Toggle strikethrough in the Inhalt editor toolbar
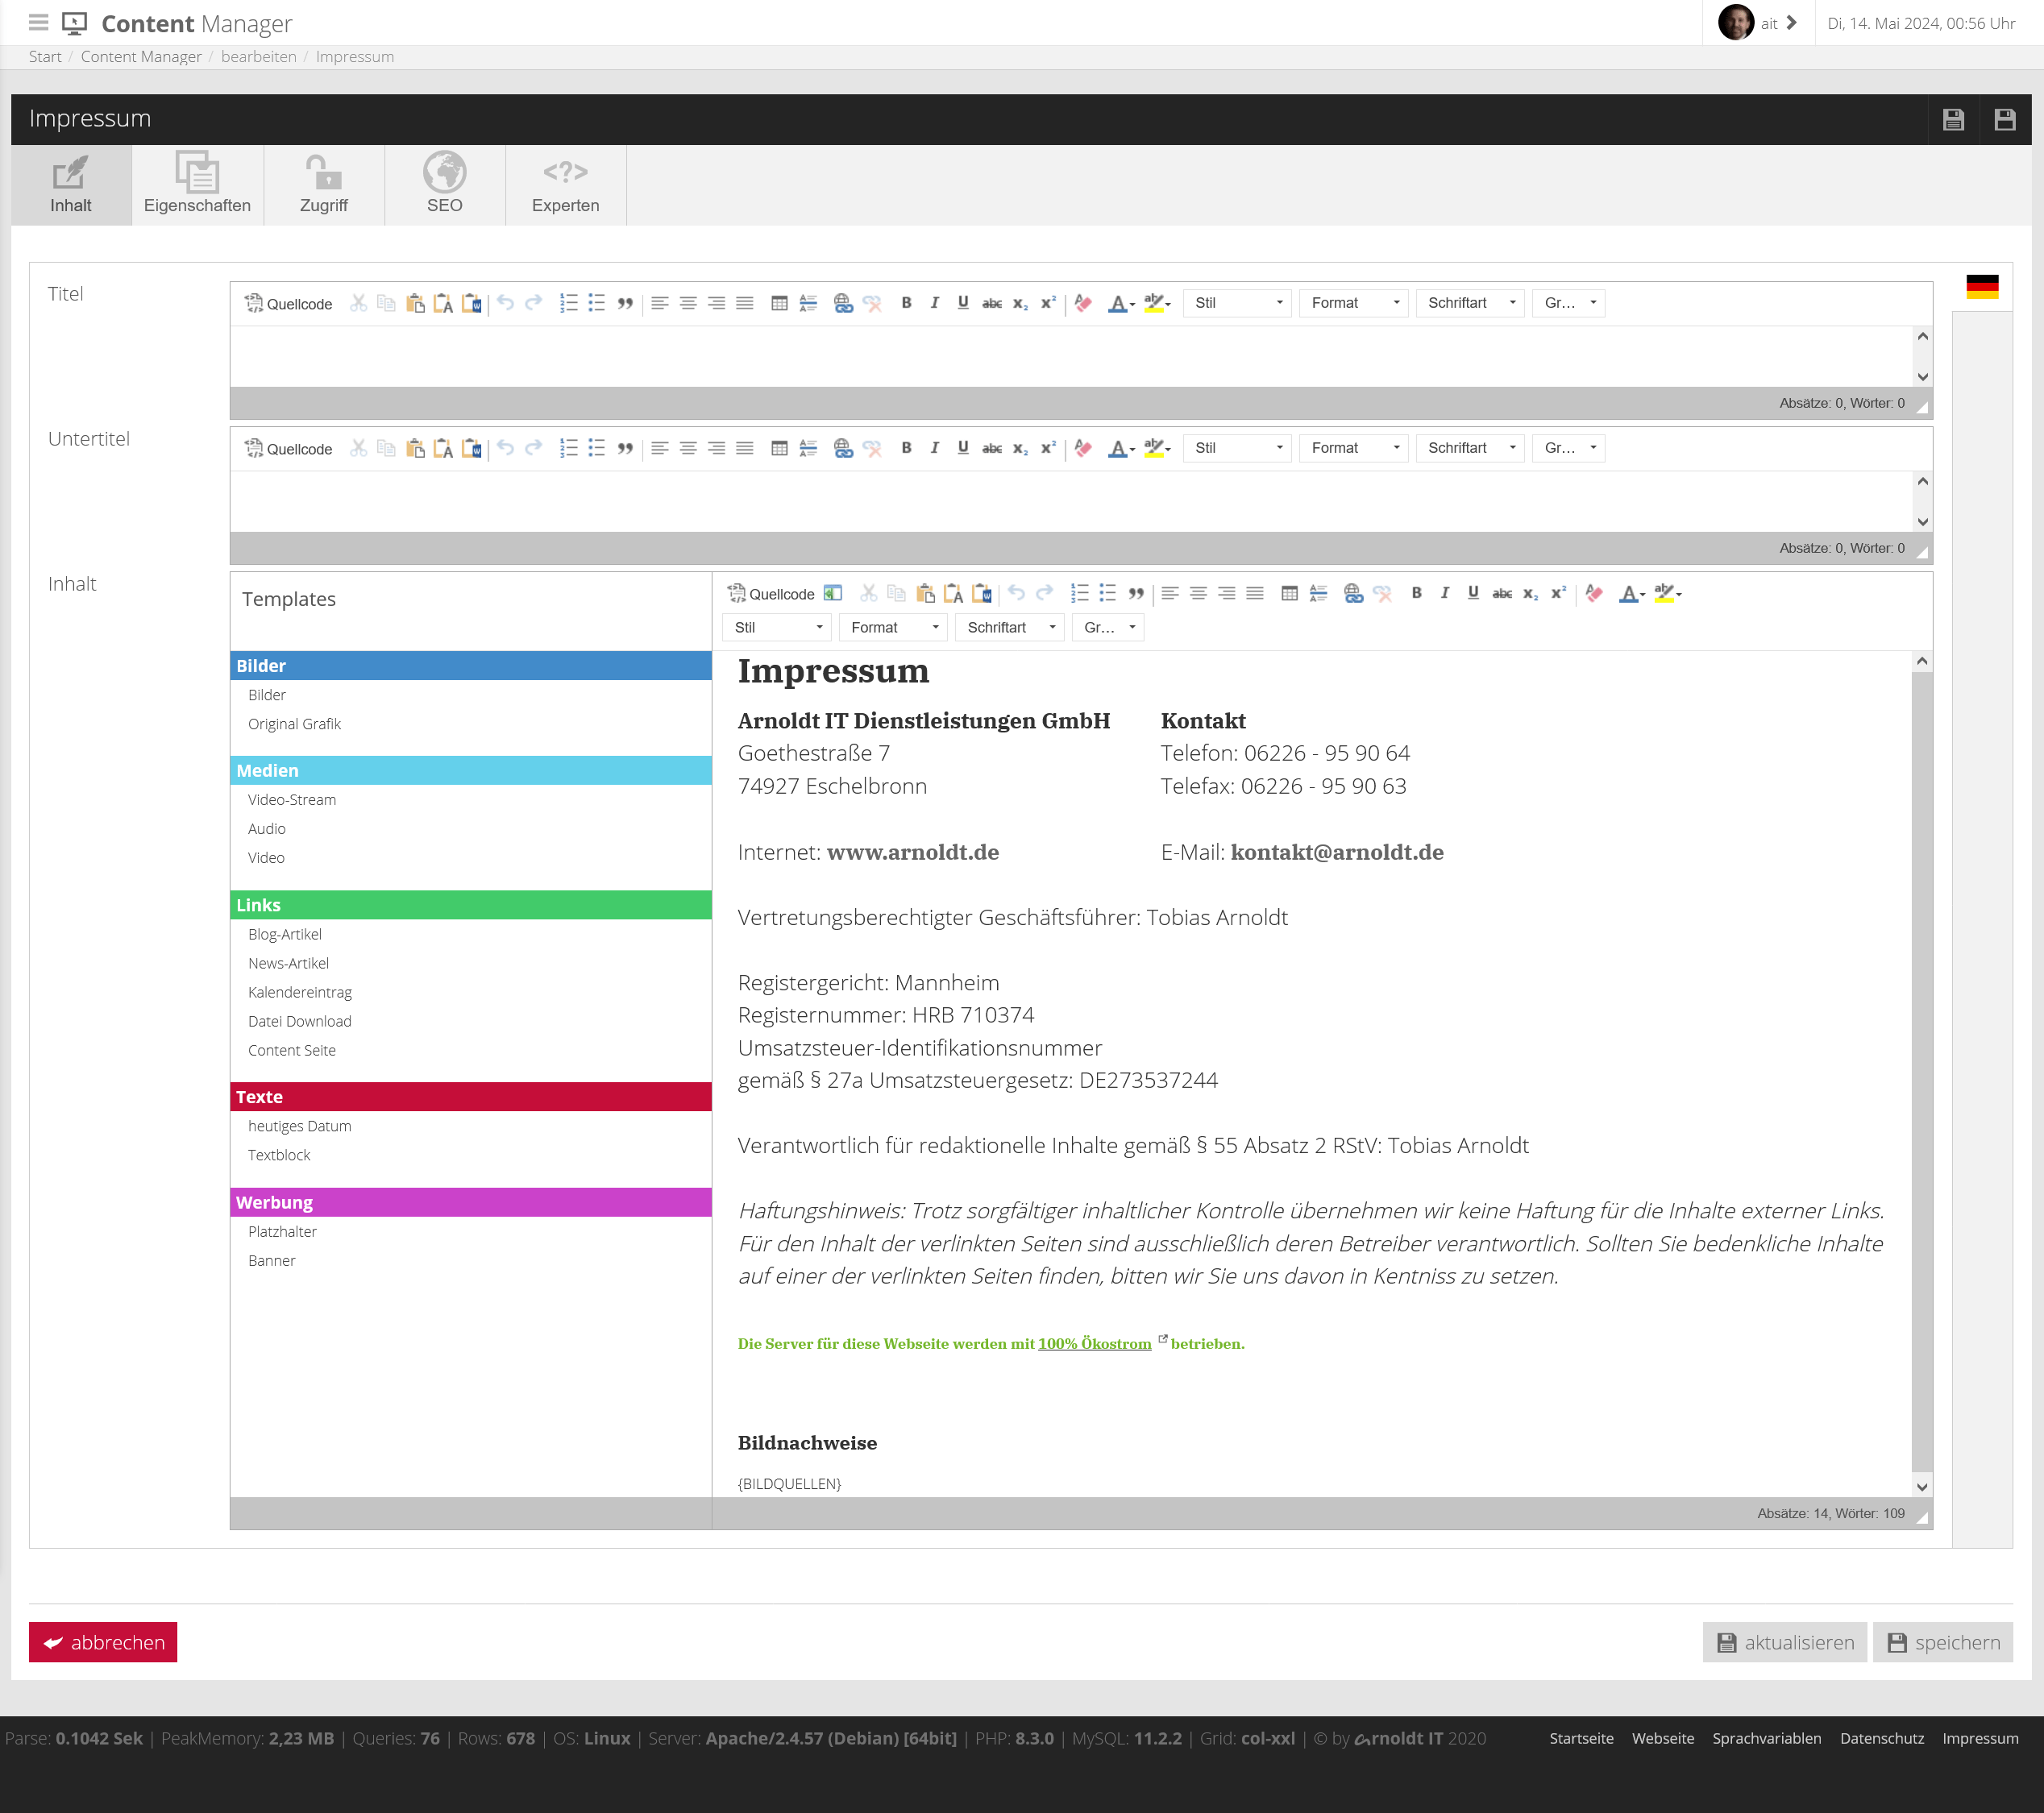Viewport: 2044px width, 1813px height. coord(1501,593)
